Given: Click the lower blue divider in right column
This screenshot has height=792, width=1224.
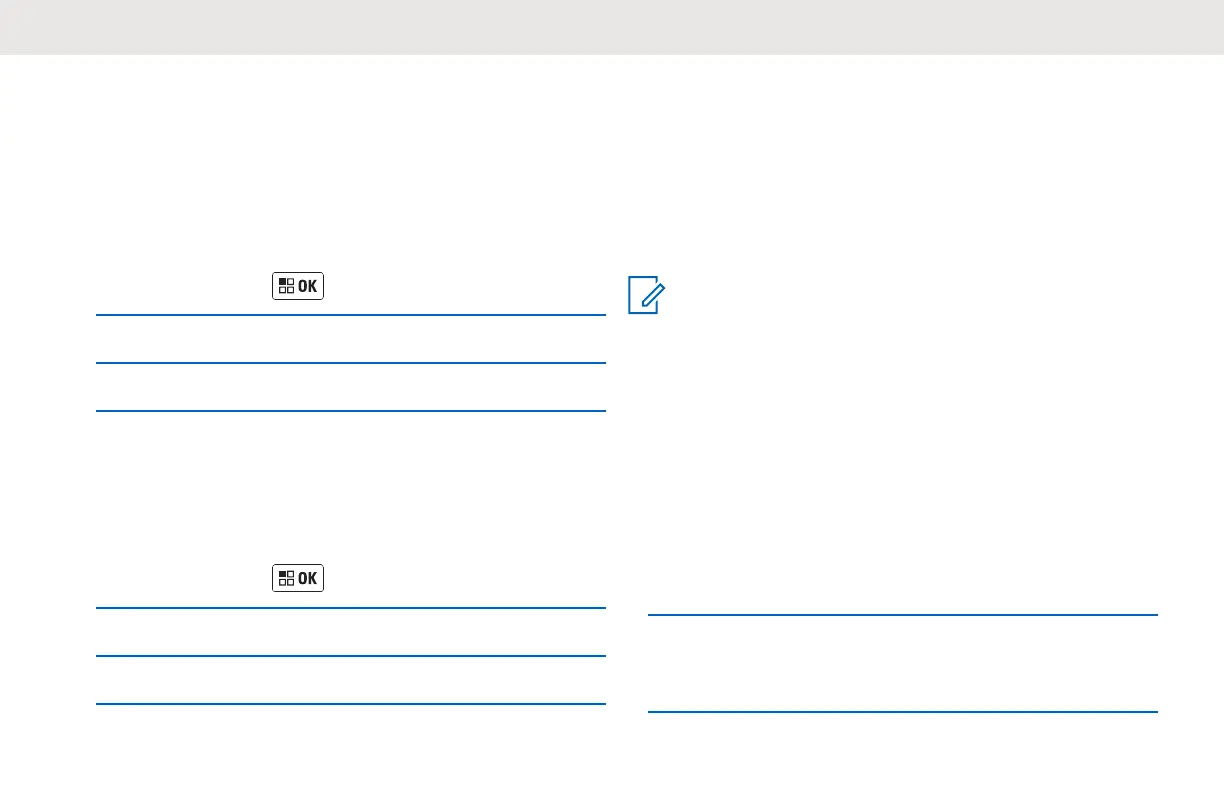Looking at the screenshot, I should (x=902, y=712).
